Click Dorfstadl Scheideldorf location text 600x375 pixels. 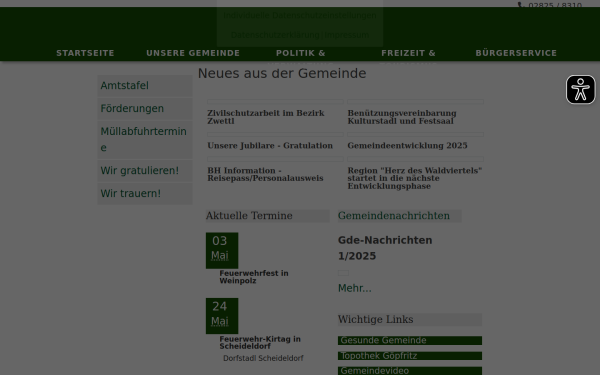pyautogui.click(x=263, y=359)
